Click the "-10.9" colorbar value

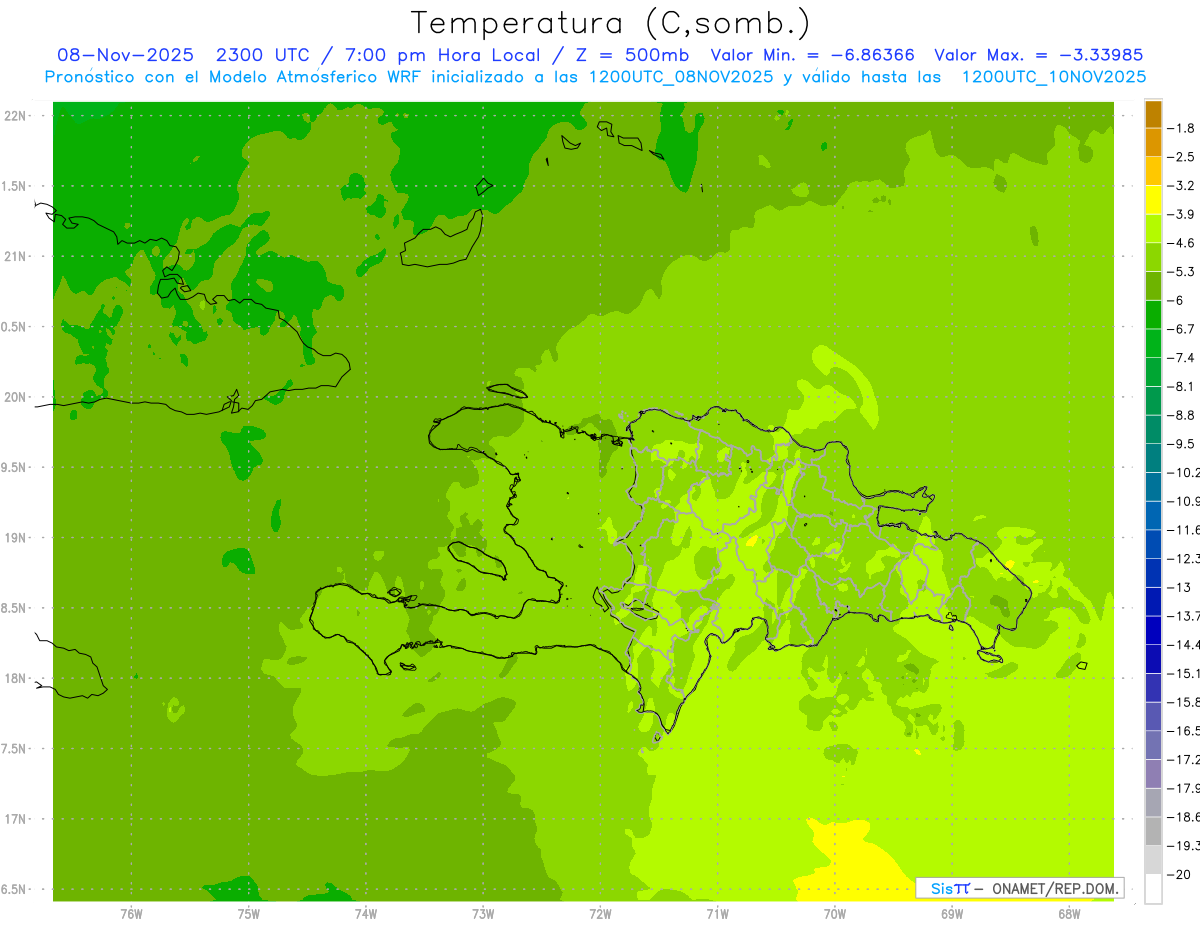pyautogui.click(x=1185, y=501)
